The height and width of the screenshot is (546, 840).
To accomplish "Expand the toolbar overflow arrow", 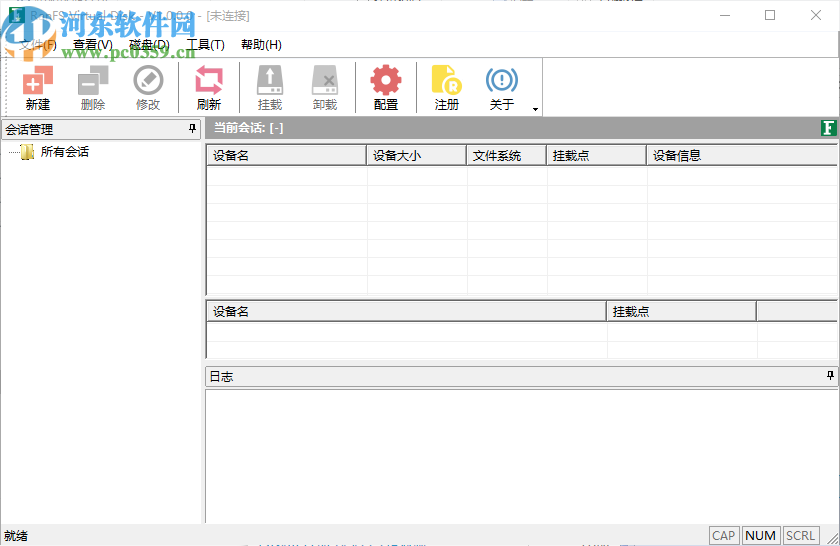I will [535, 109].
